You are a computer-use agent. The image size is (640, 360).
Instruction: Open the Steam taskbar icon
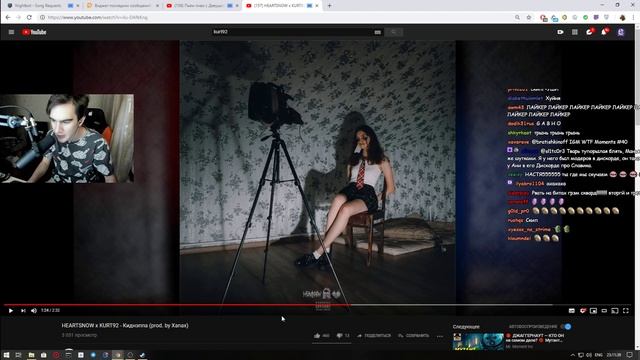(x=142, y=355)
